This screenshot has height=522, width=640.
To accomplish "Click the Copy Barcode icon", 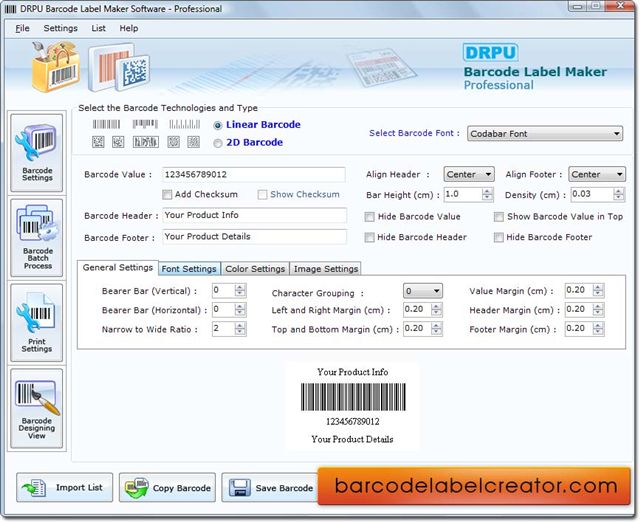I will click(137, 488).
